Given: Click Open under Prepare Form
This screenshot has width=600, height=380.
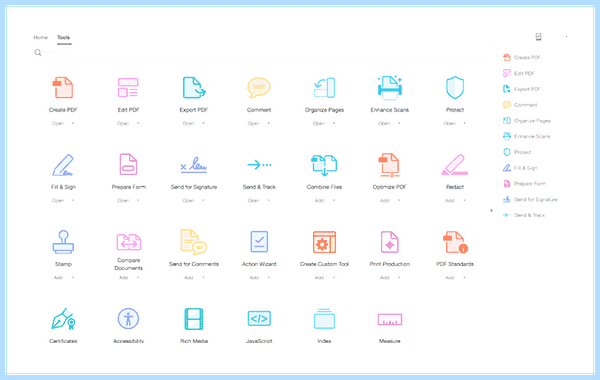Looking at the screenshot, I should (123, 200).
